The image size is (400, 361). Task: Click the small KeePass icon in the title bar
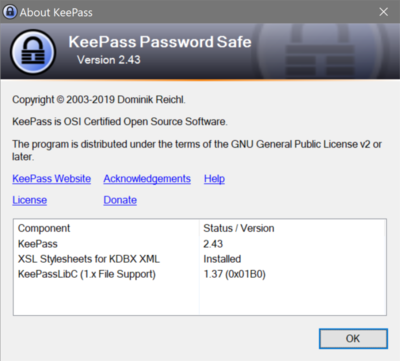click(x=10, y=12)
